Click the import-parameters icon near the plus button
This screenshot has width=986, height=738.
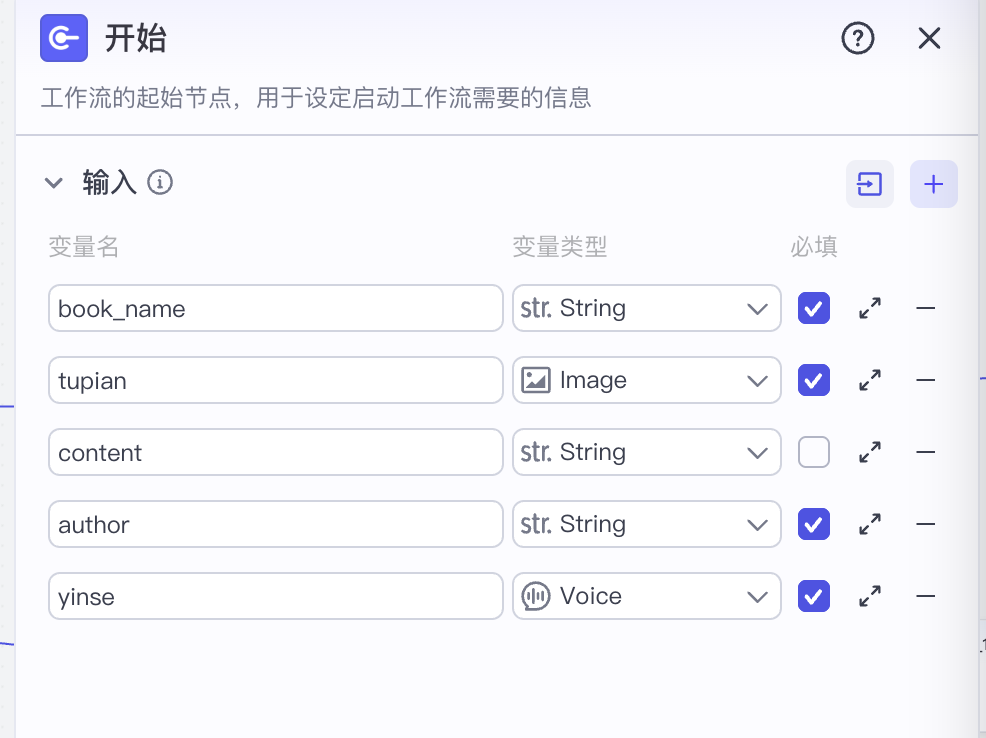point(869,184)
